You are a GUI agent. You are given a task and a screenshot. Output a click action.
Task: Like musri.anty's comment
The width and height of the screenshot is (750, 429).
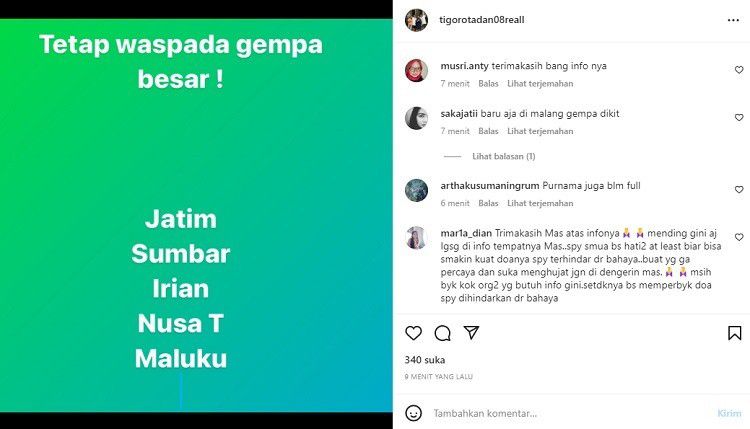pos(739,70)
